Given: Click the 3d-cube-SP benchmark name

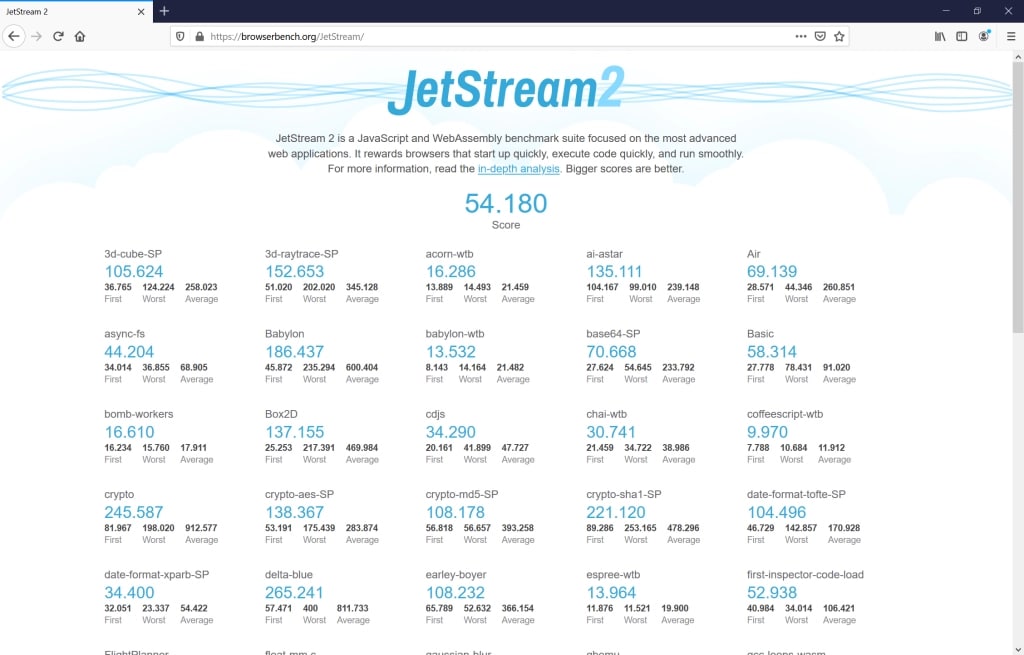Looking at the screenshot, I should tap(133, 254).
